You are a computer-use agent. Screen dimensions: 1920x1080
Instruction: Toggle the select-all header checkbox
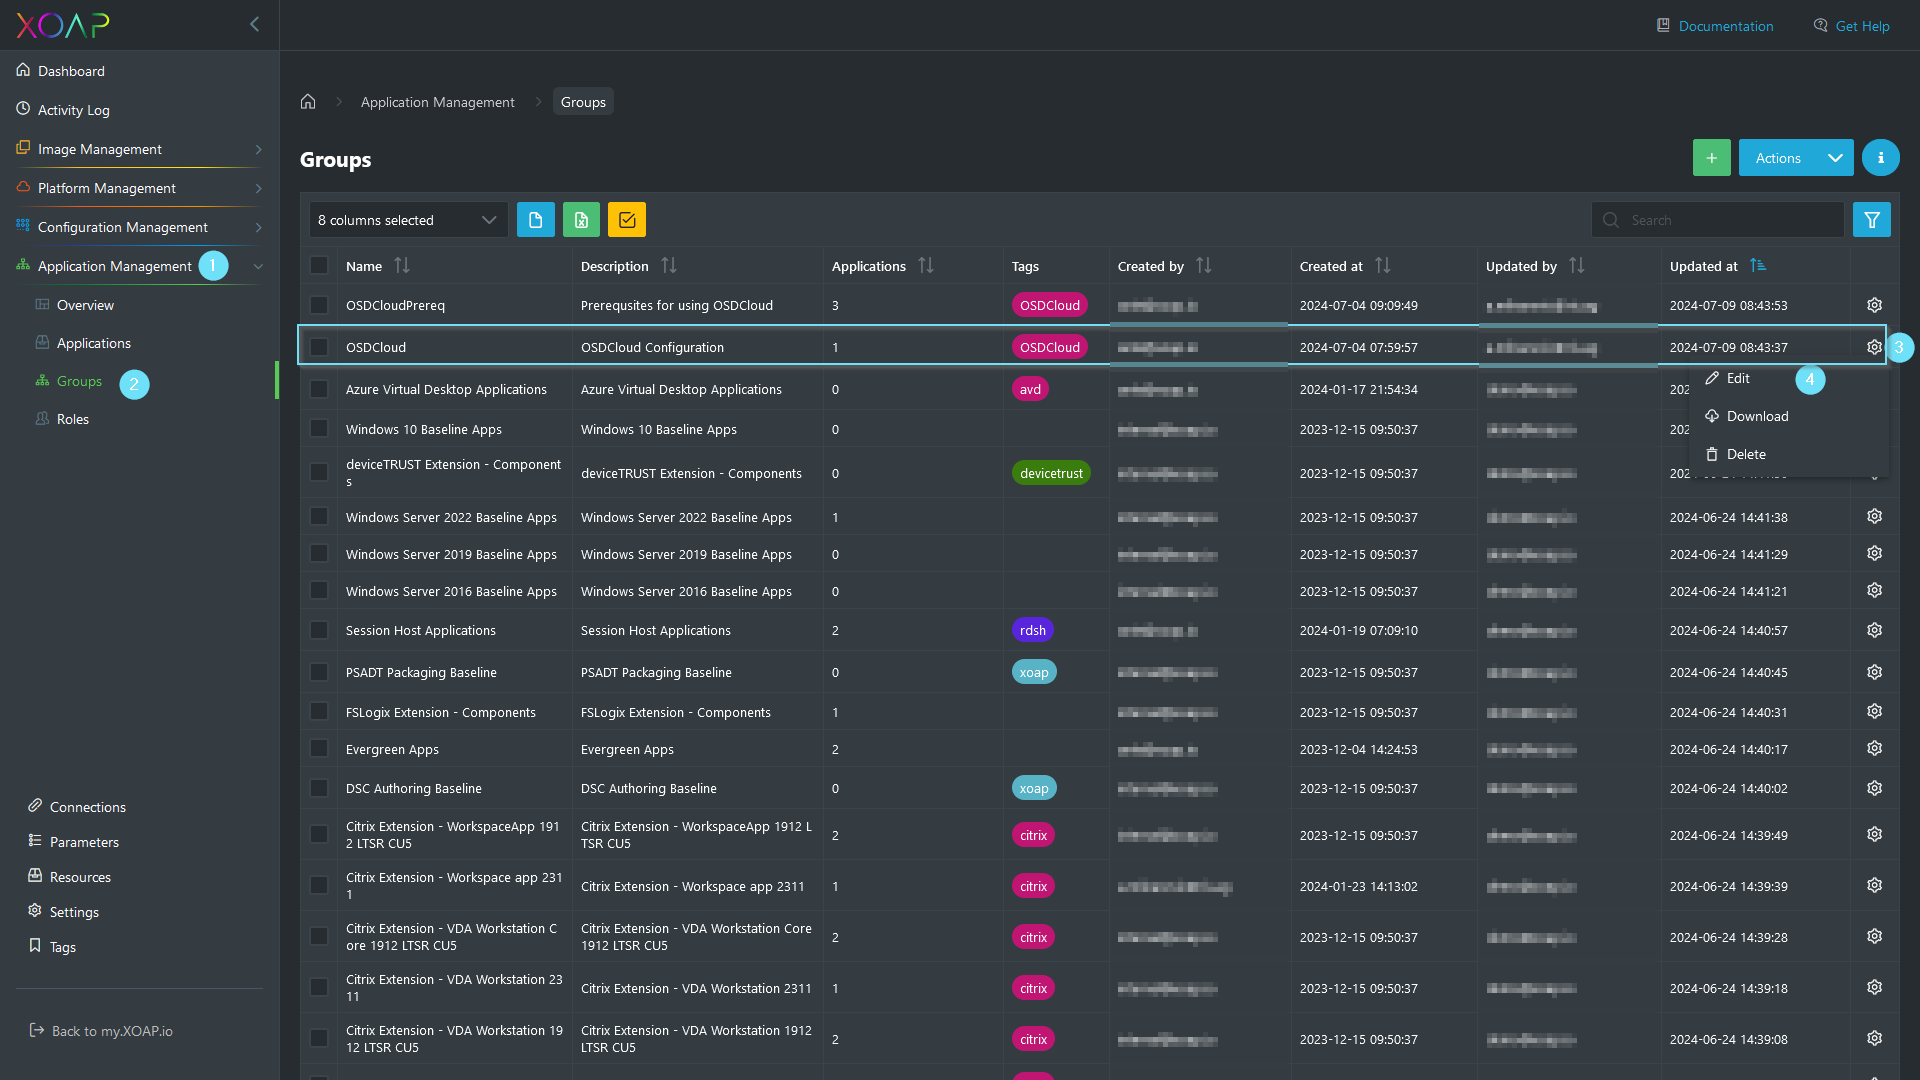(319, 265)
